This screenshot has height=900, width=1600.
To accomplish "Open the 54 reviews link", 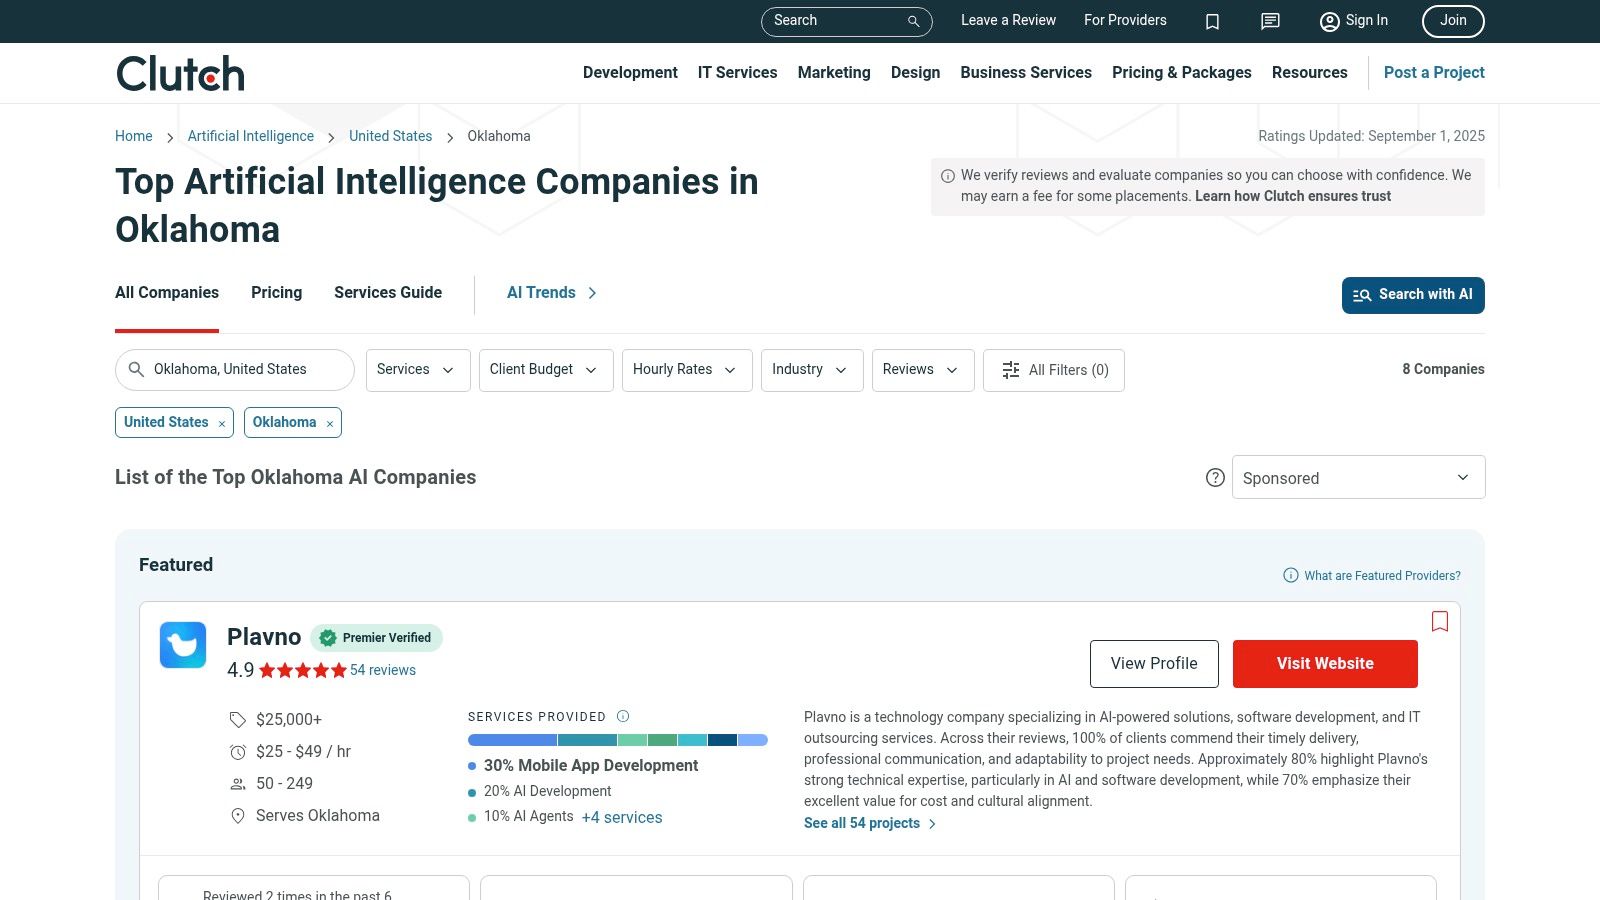I will (x=383, y=670).
